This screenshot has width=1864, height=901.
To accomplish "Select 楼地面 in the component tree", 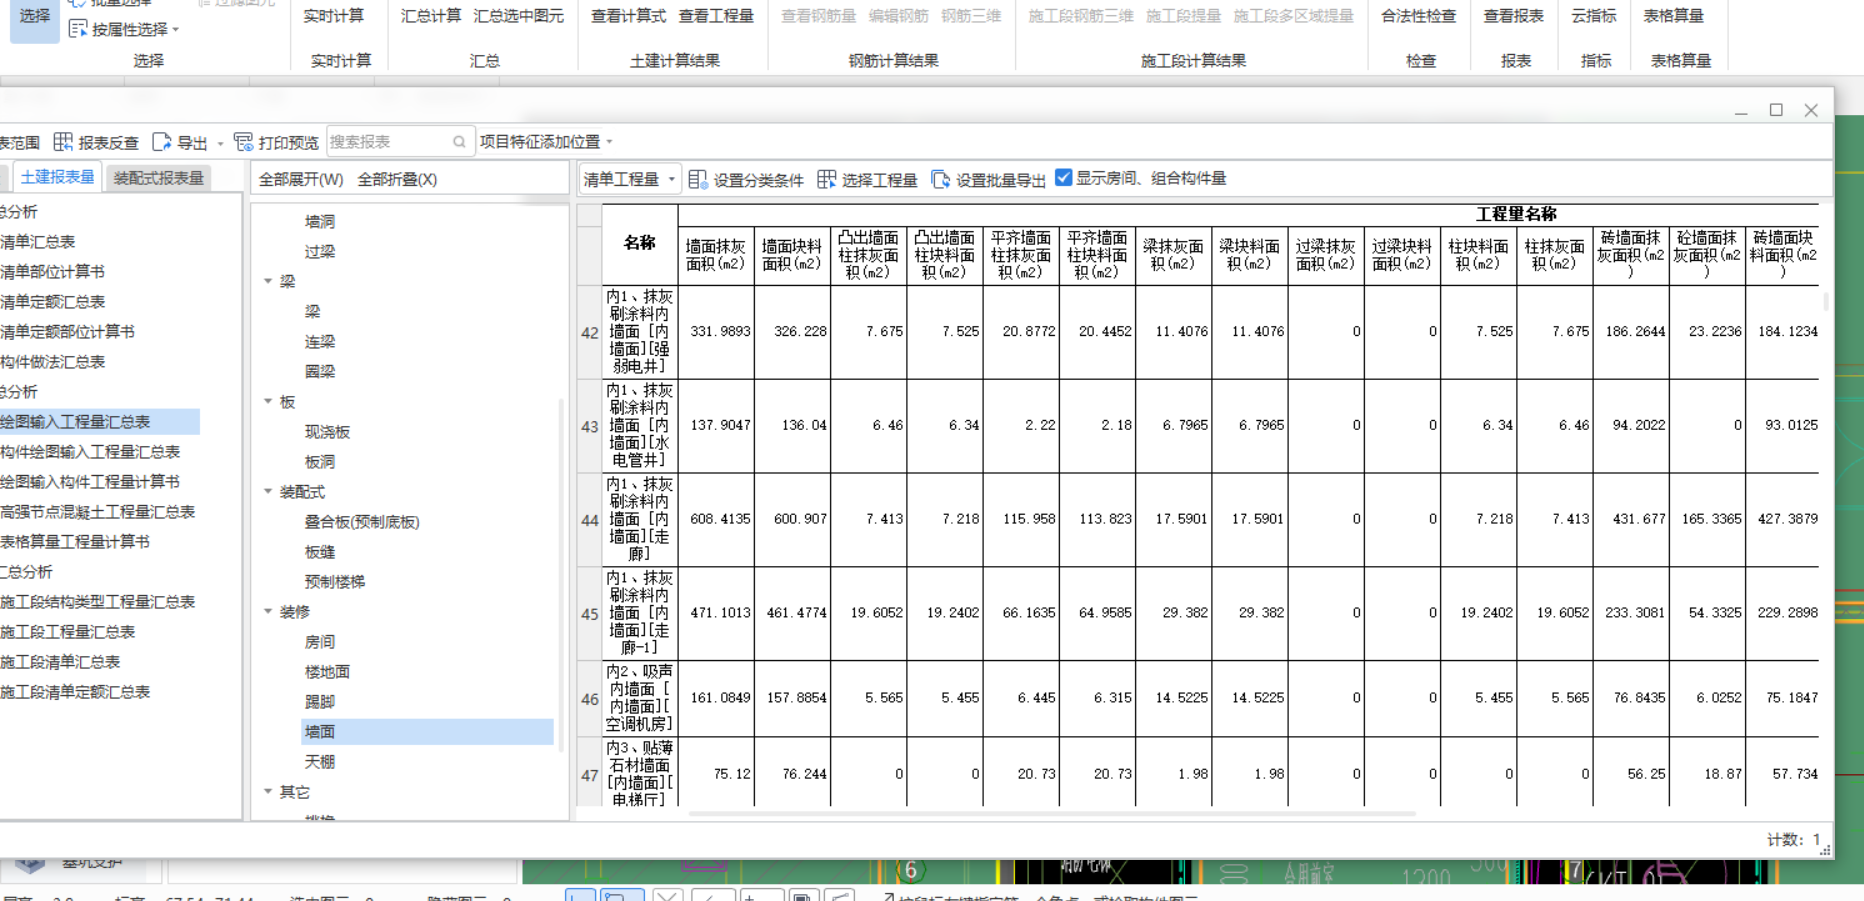I will (327, 671).
